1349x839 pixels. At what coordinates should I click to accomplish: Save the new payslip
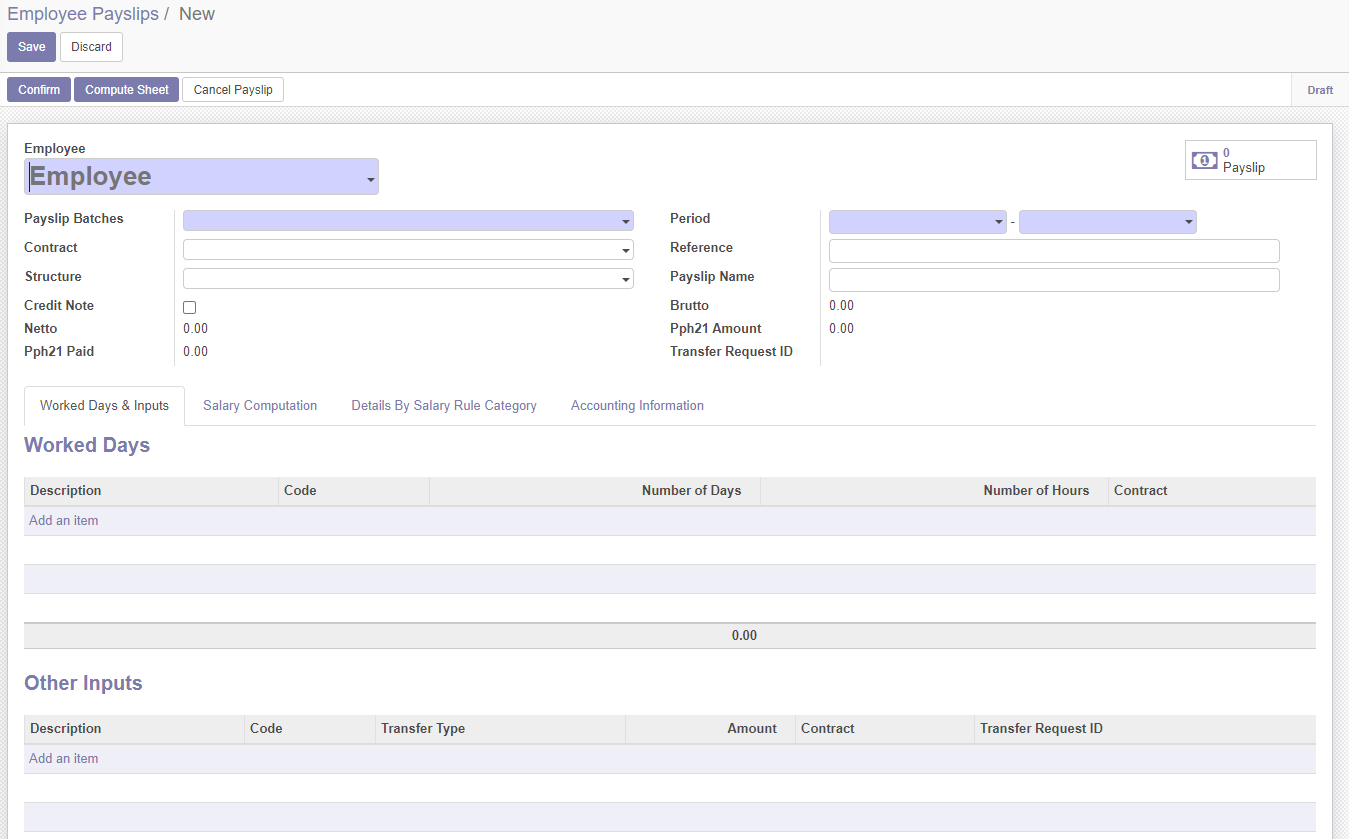pyautogui.click(x=32, y=47)
